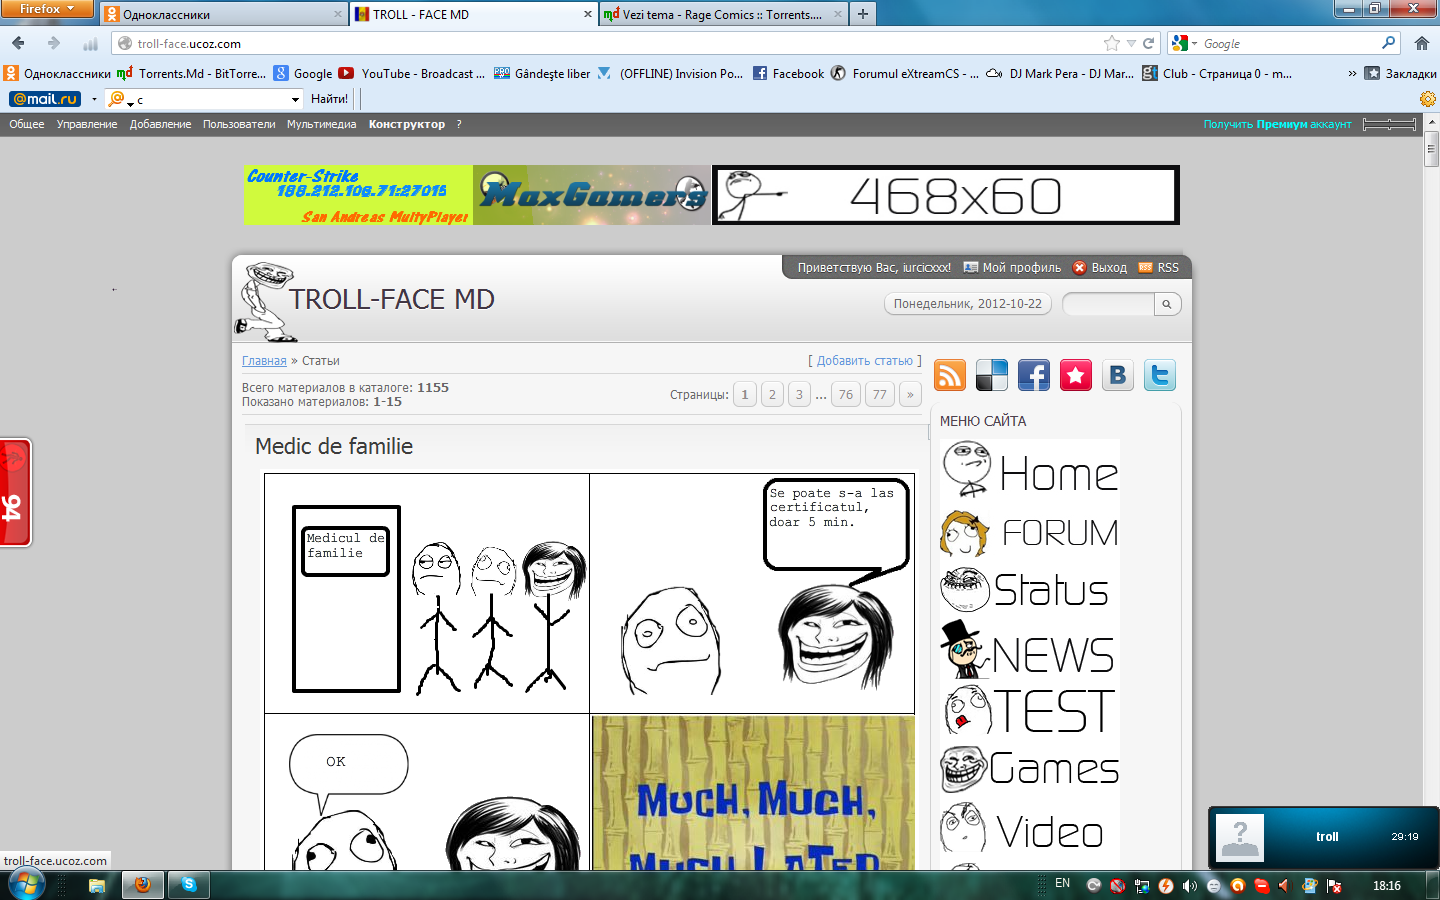Click the Добавить статью link
This screenshot has width=1440, height=900.
(x=864, y=361)
